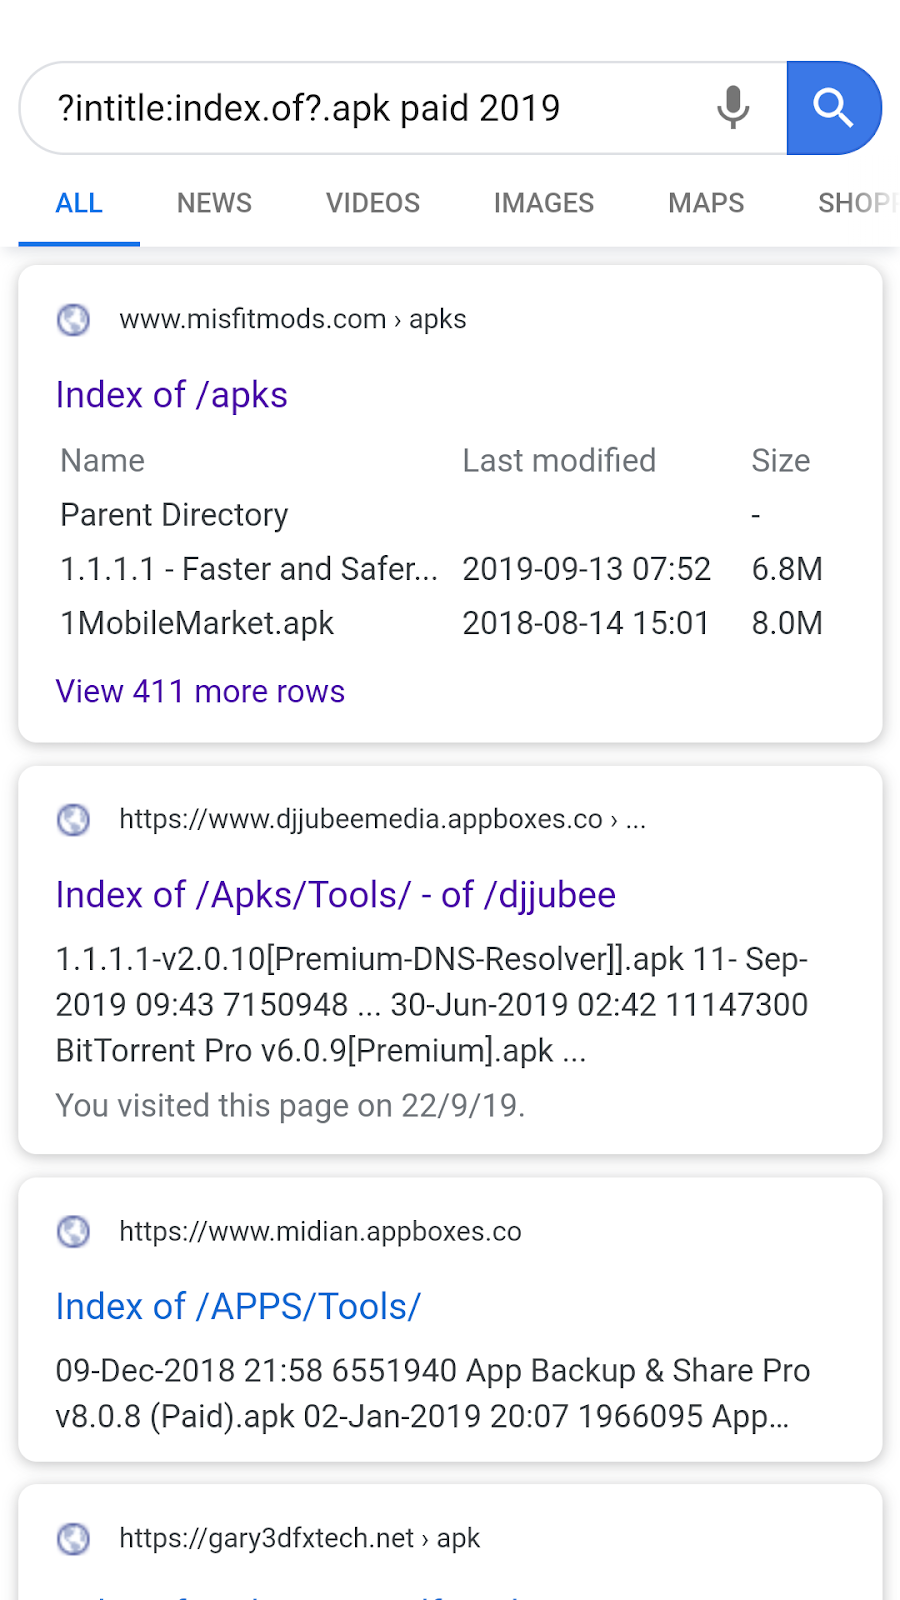Open the IMAGES tab
This screenshot has height=1600, width=900.
tap(544, 203)
